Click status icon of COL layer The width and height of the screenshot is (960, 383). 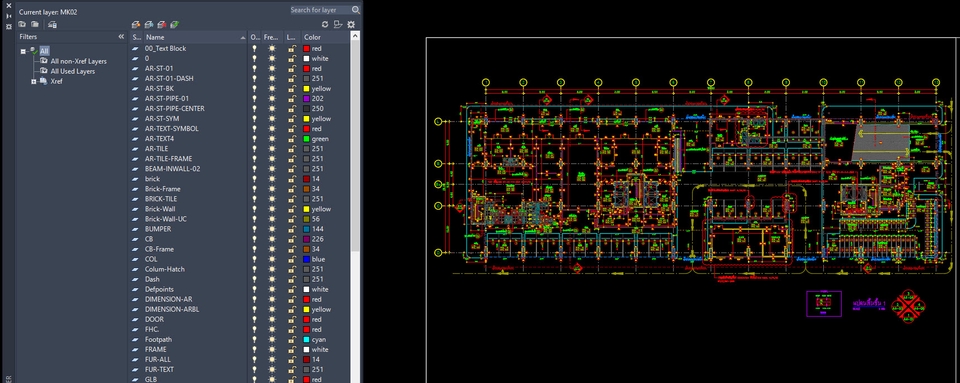136,259
